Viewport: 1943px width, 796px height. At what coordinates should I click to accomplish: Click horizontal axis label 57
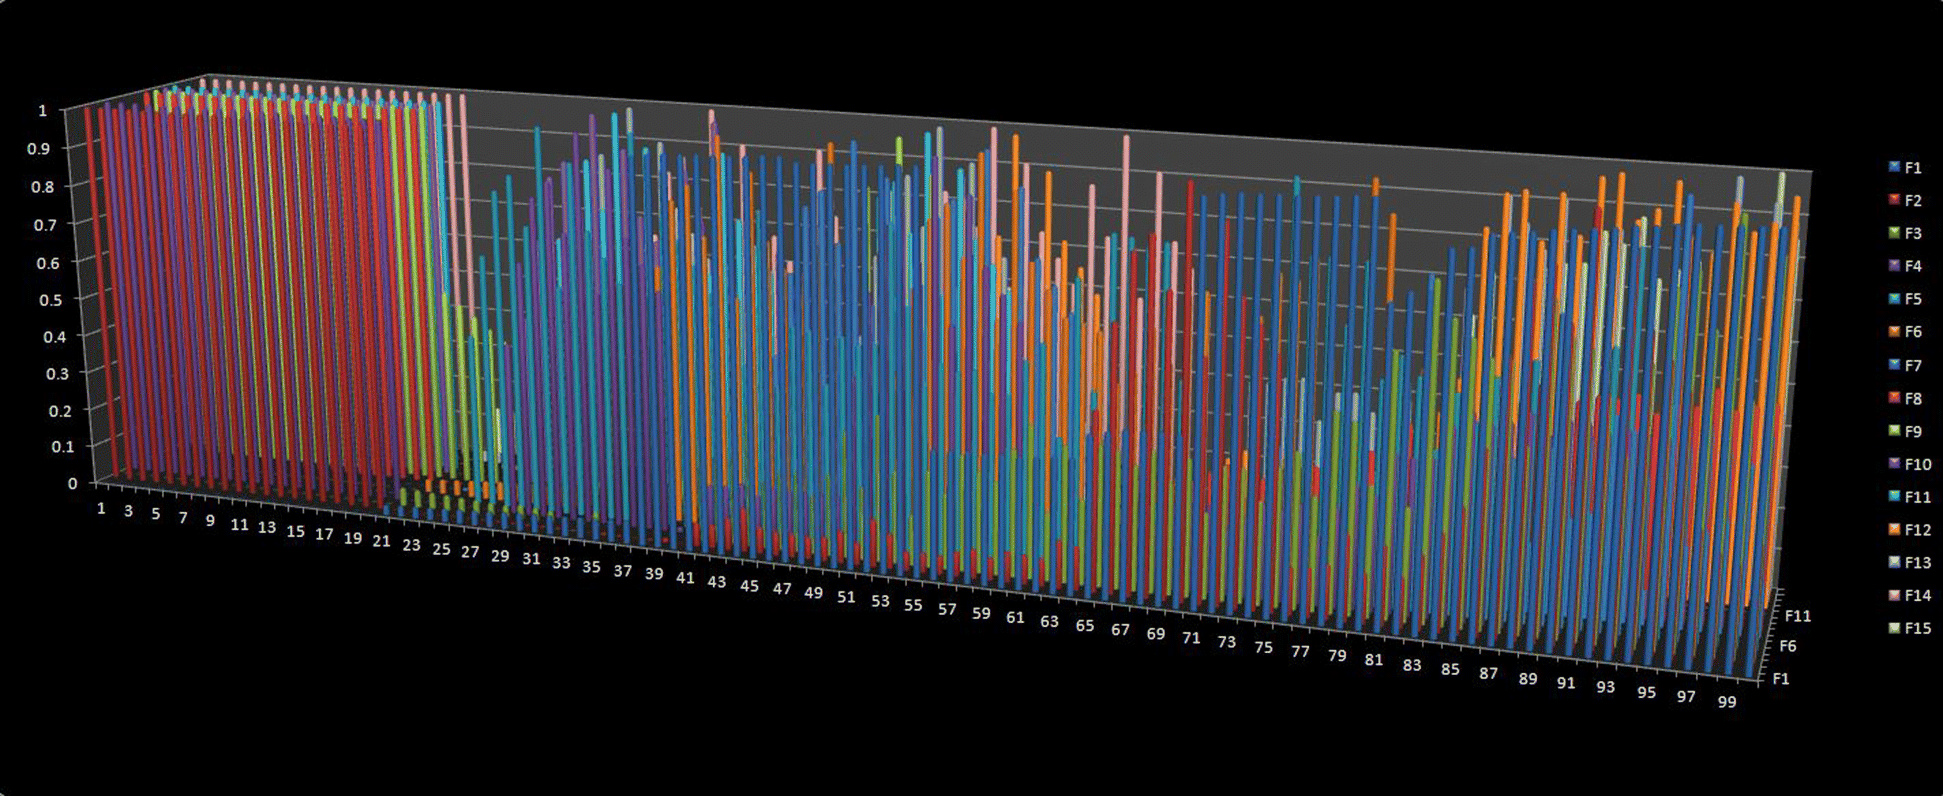(x=946, y=609)
